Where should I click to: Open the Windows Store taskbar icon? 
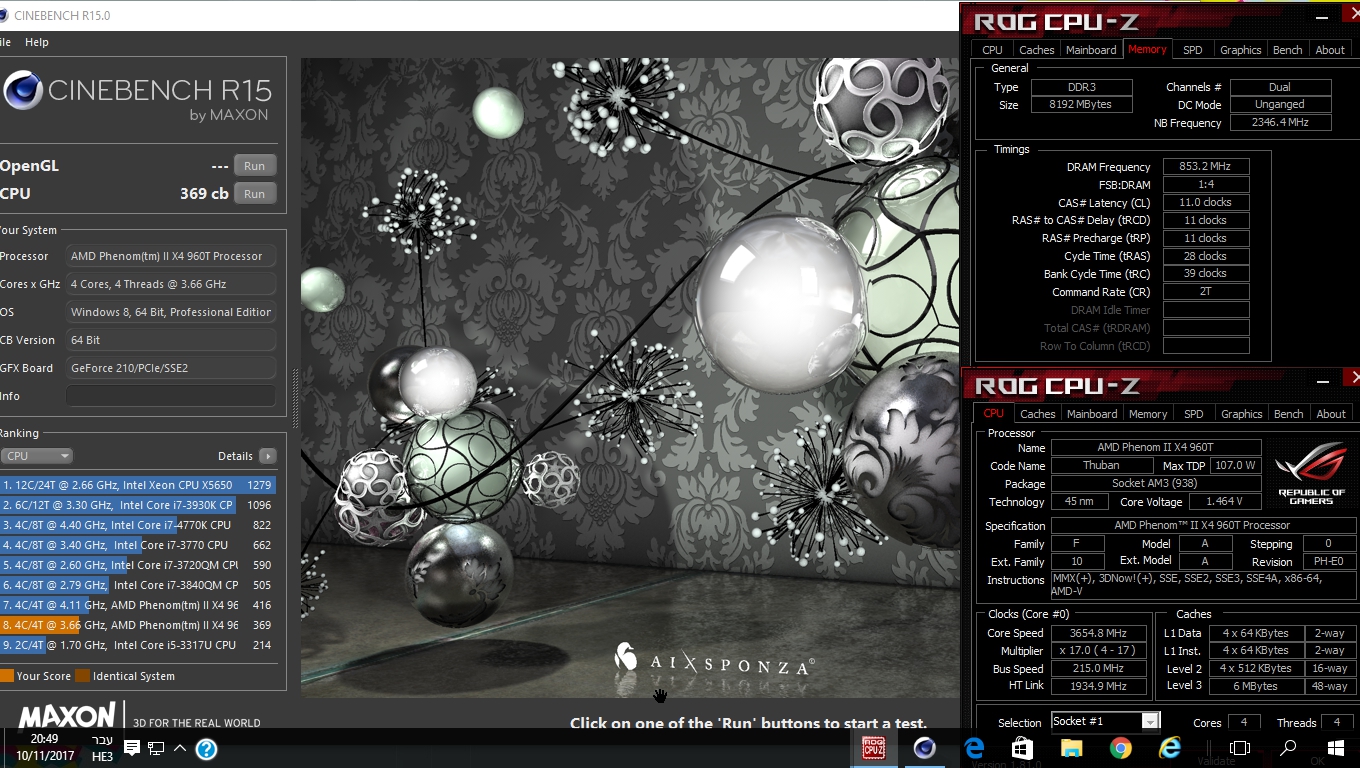pyautogui.click(x=1022, y=748)
